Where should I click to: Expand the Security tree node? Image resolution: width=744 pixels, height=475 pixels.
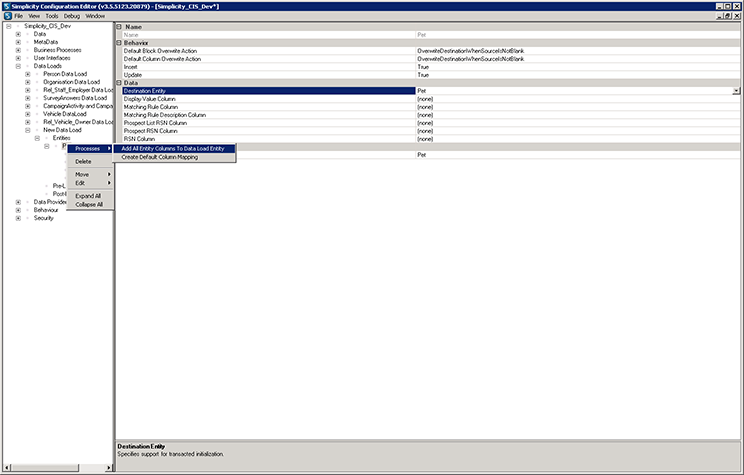click(18, 218)
